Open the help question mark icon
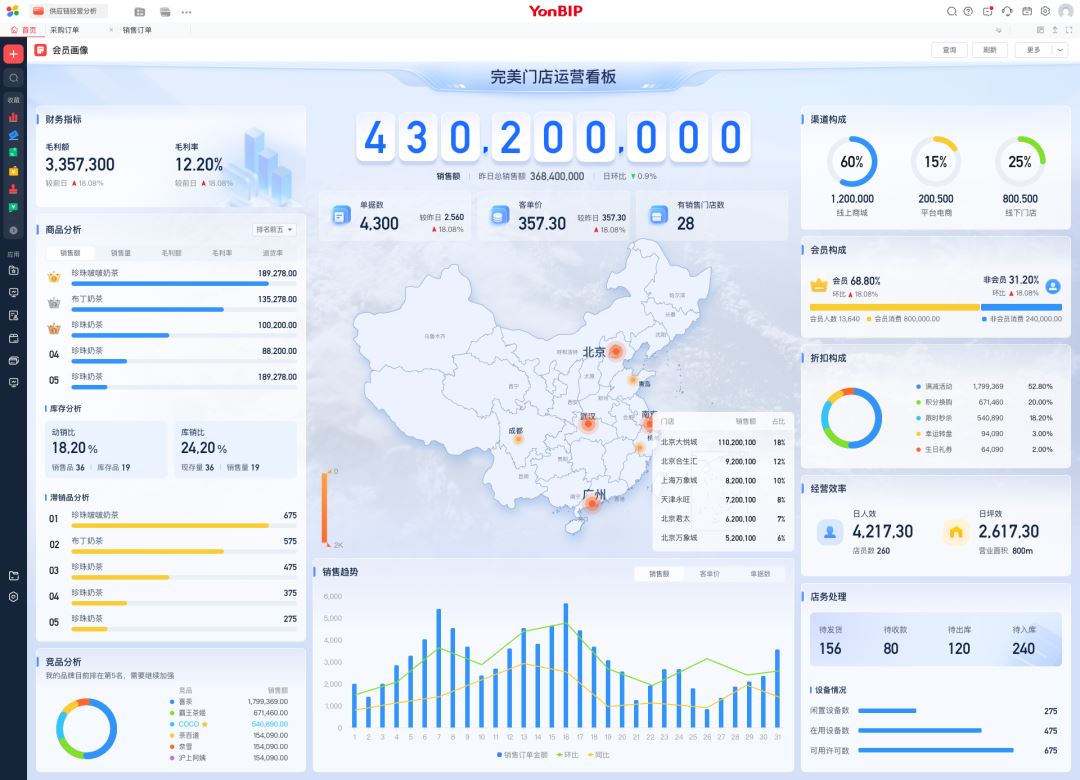The height and width of the screenshot is (780, 1080). pos(968,11)
